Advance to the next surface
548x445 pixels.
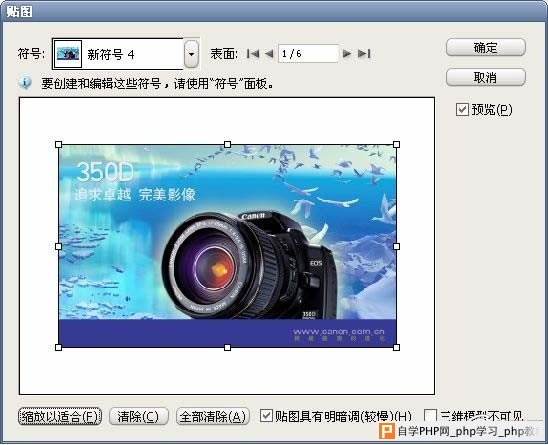click(x=347, y=54)
